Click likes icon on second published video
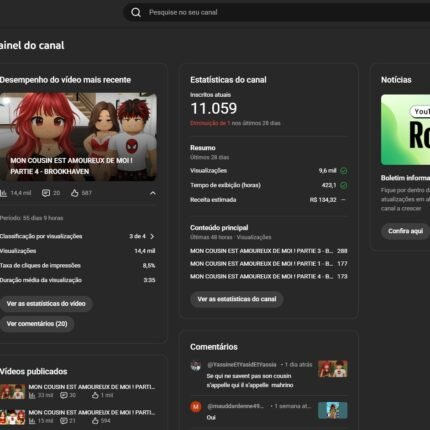The image size is (430, 430). tap(95, 421)
